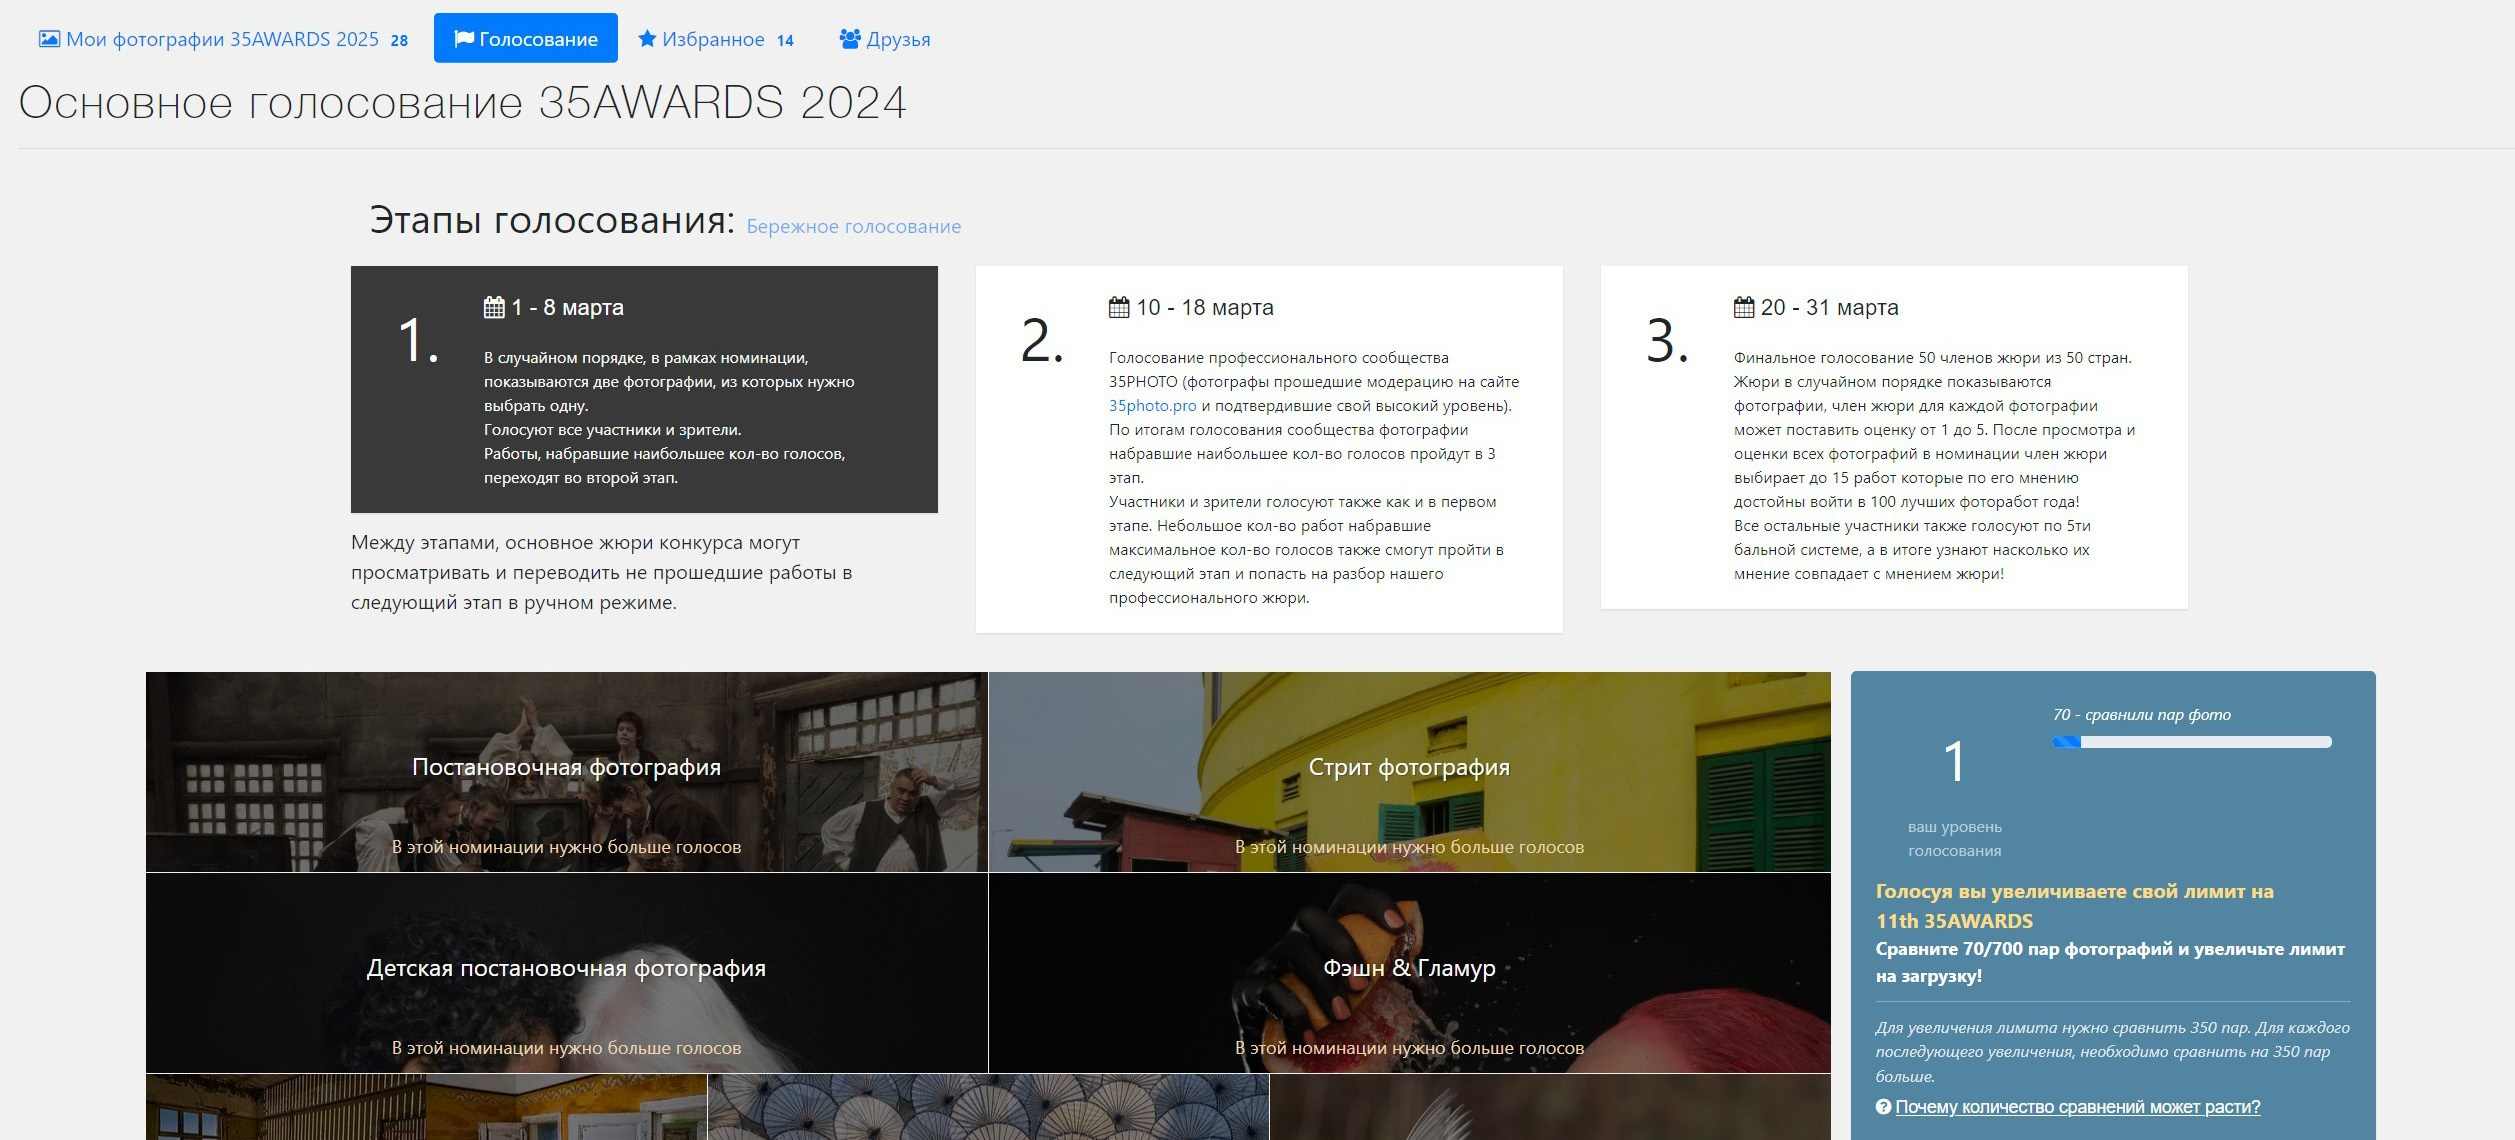The width and height of the screenshot is (2515, 1140).
Task: Open Мои фотографии 35AWARDS 2025 tab
Action: tap(222, 39)
